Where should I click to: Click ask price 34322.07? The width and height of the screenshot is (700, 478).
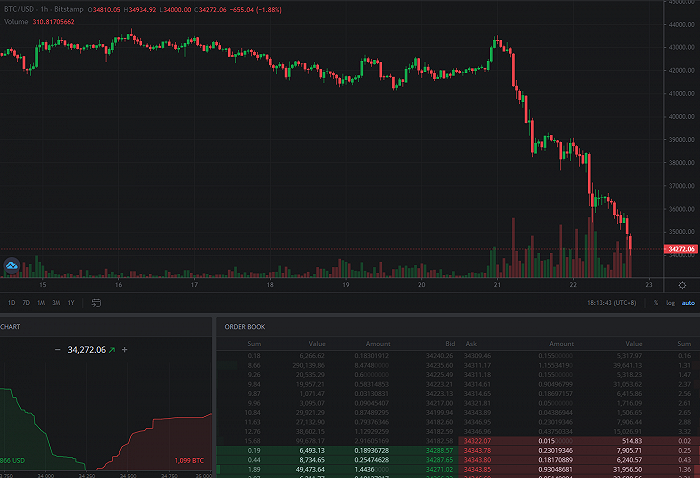(x=477, y=441)
